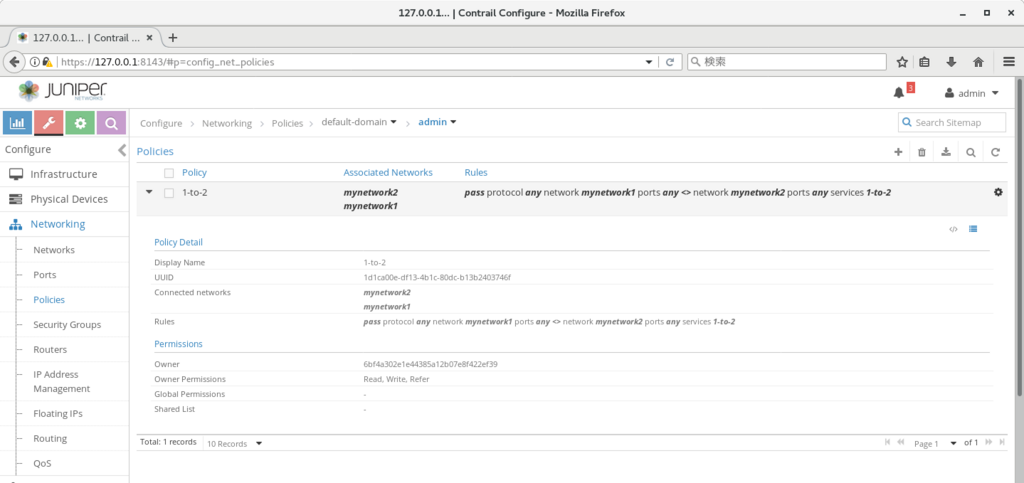Click the Networking breadcrumb link
Screen dimensions: 1024x483
tap(227, 123)
